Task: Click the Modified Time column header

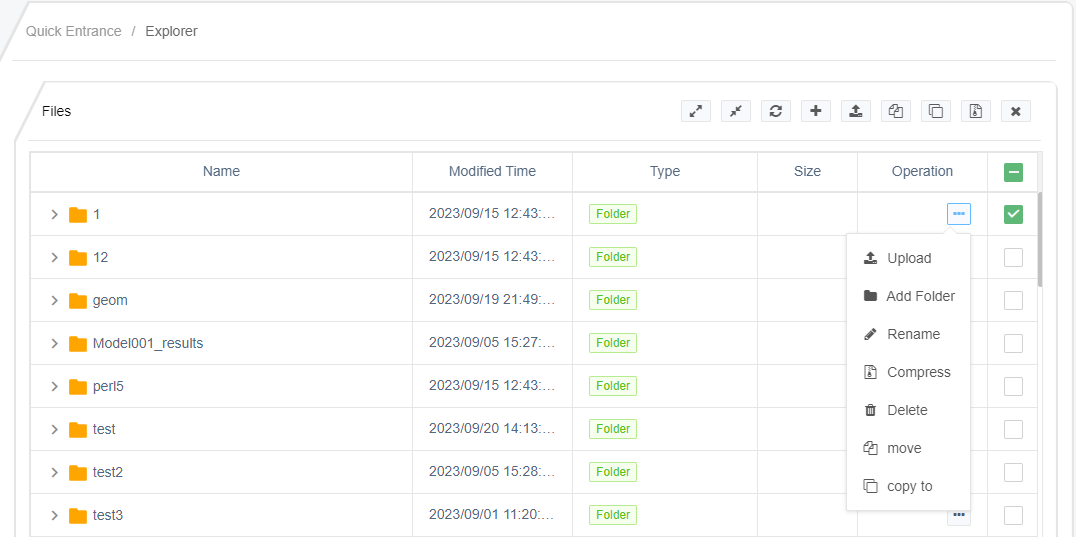Action: point(492,171)
